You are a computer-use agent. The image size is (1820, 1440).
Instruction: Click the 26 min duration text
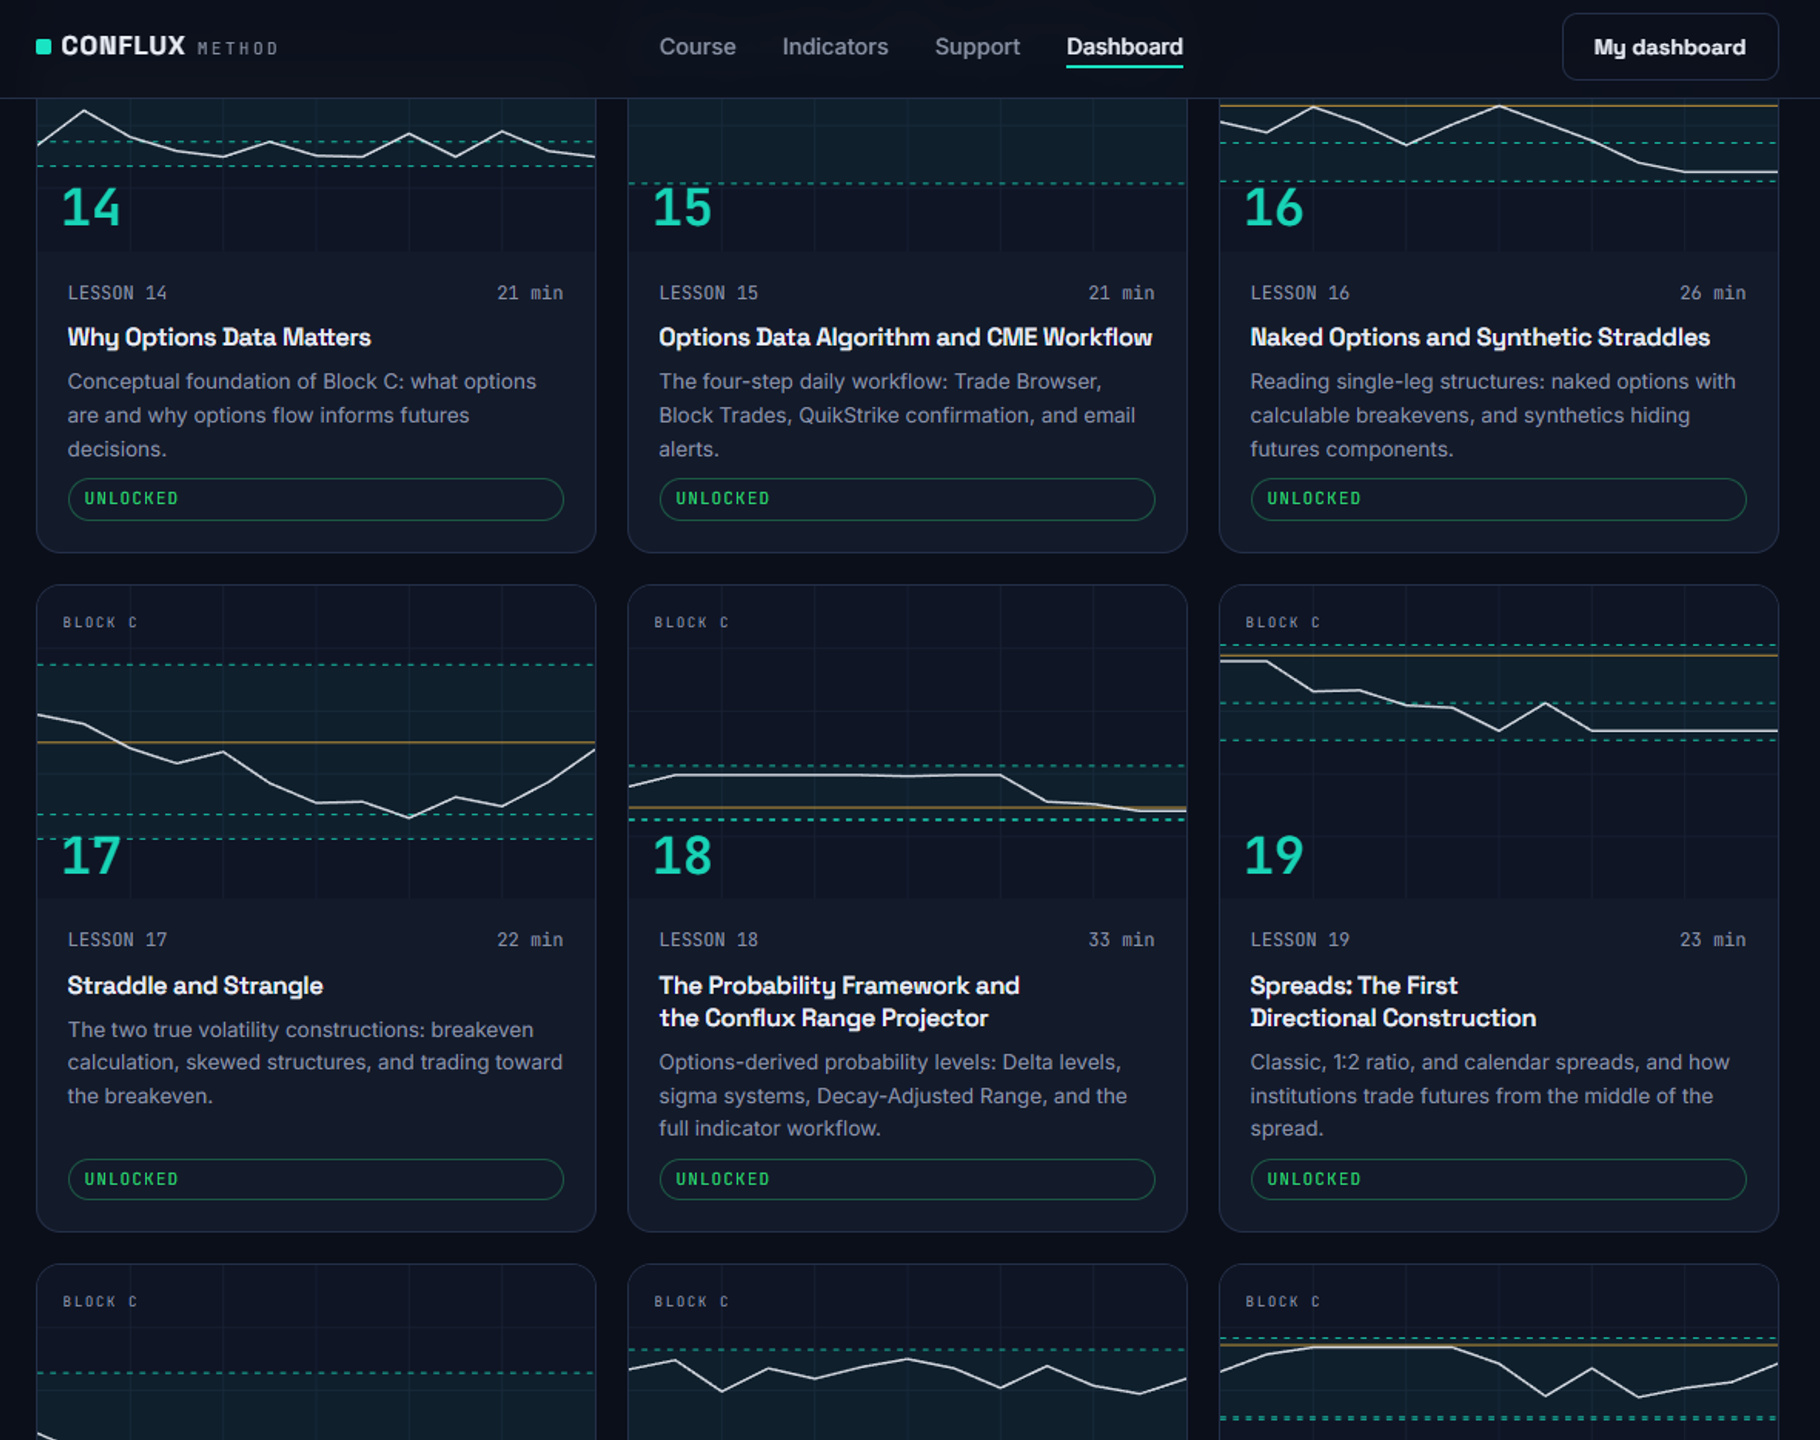pyautogui.click(x=1712, y=293)
